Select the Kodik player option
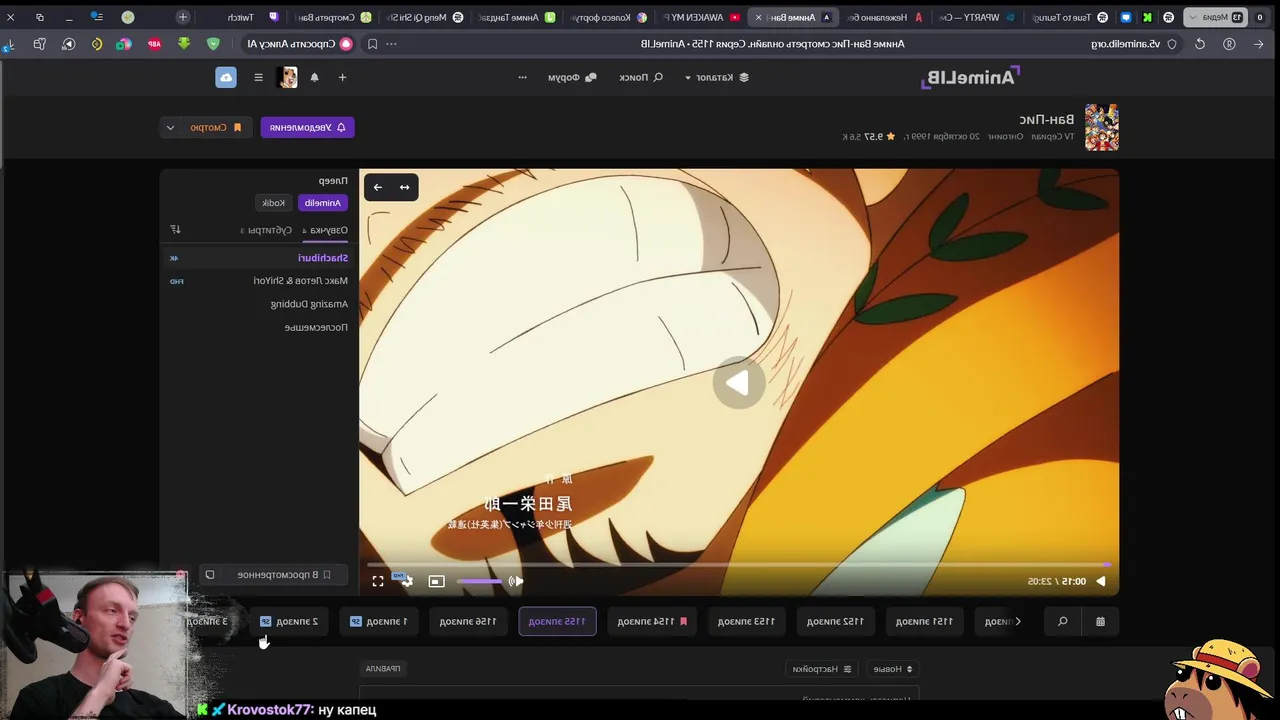Image resolution: width=1280 pixels, height=720 pixels. point(273,203)
